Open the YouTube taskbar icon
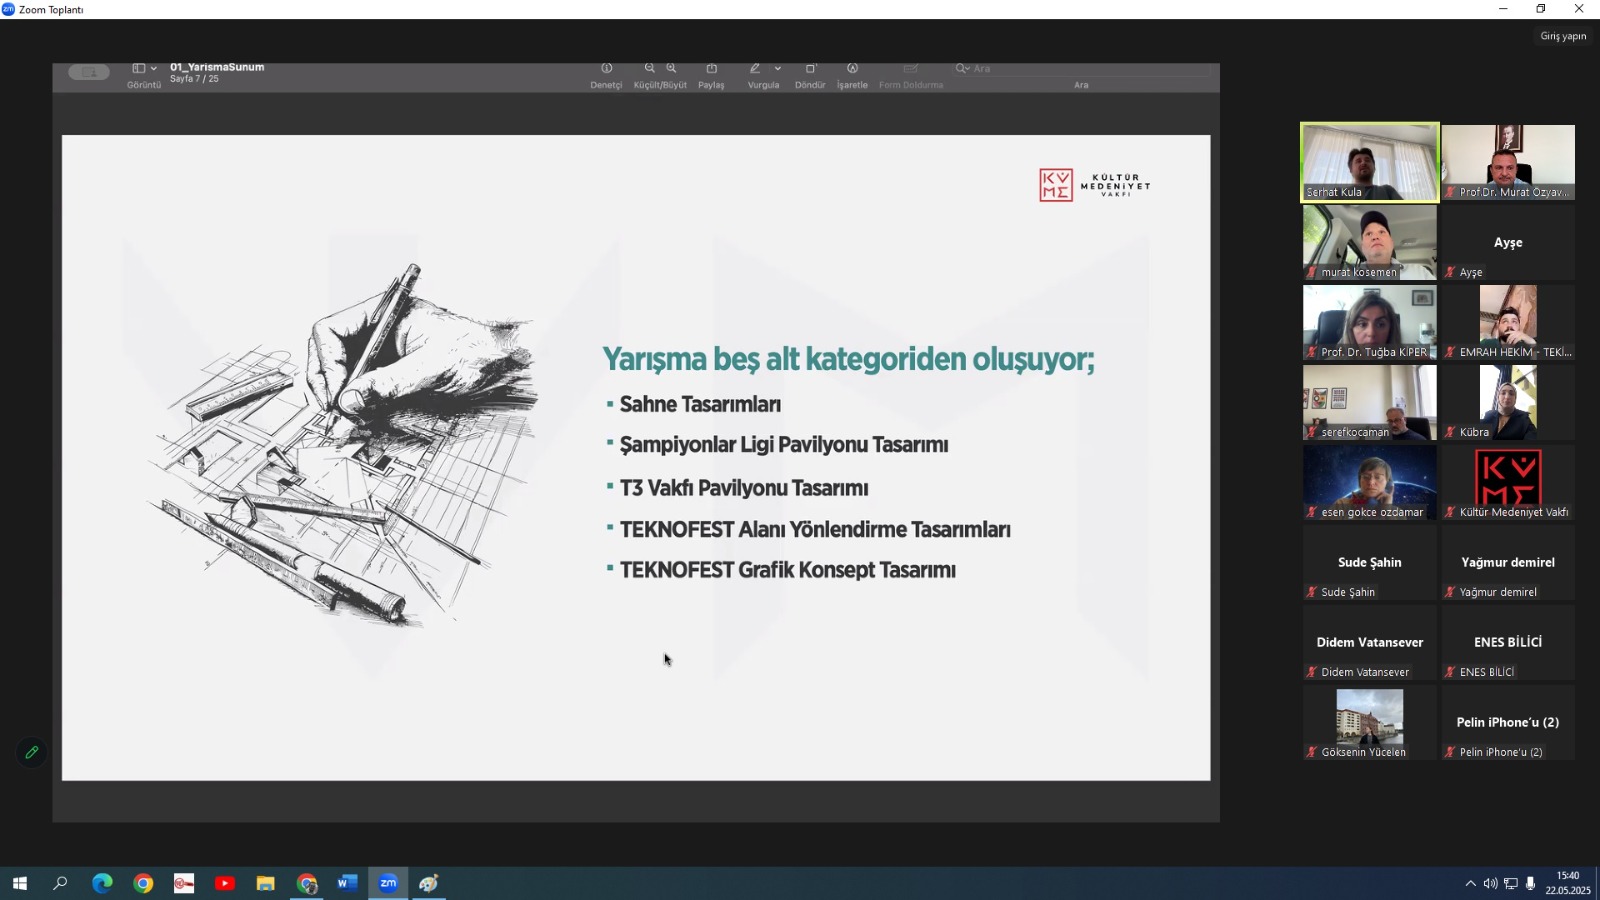1600x900 pixels. tap(225, 883)
